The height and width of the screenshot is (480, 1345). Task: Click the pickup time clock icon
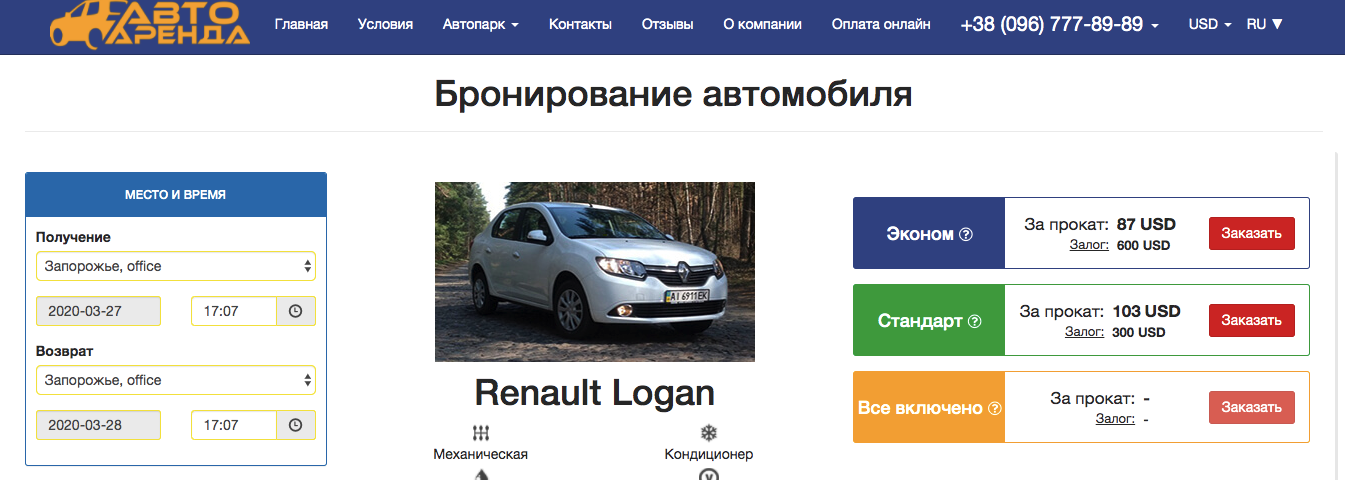(295, 311)
